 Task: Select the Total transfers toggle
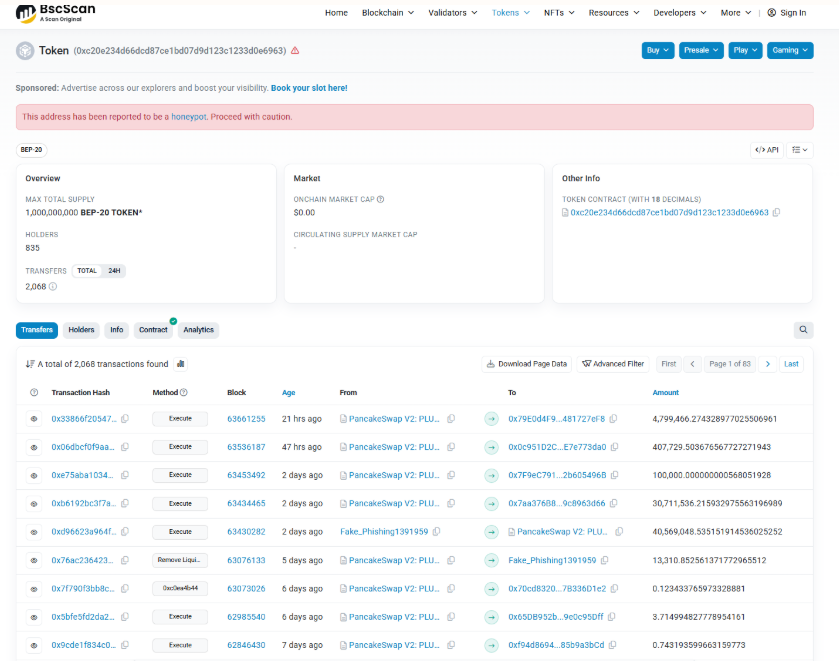pyautogui.click(x=87, y=271)
